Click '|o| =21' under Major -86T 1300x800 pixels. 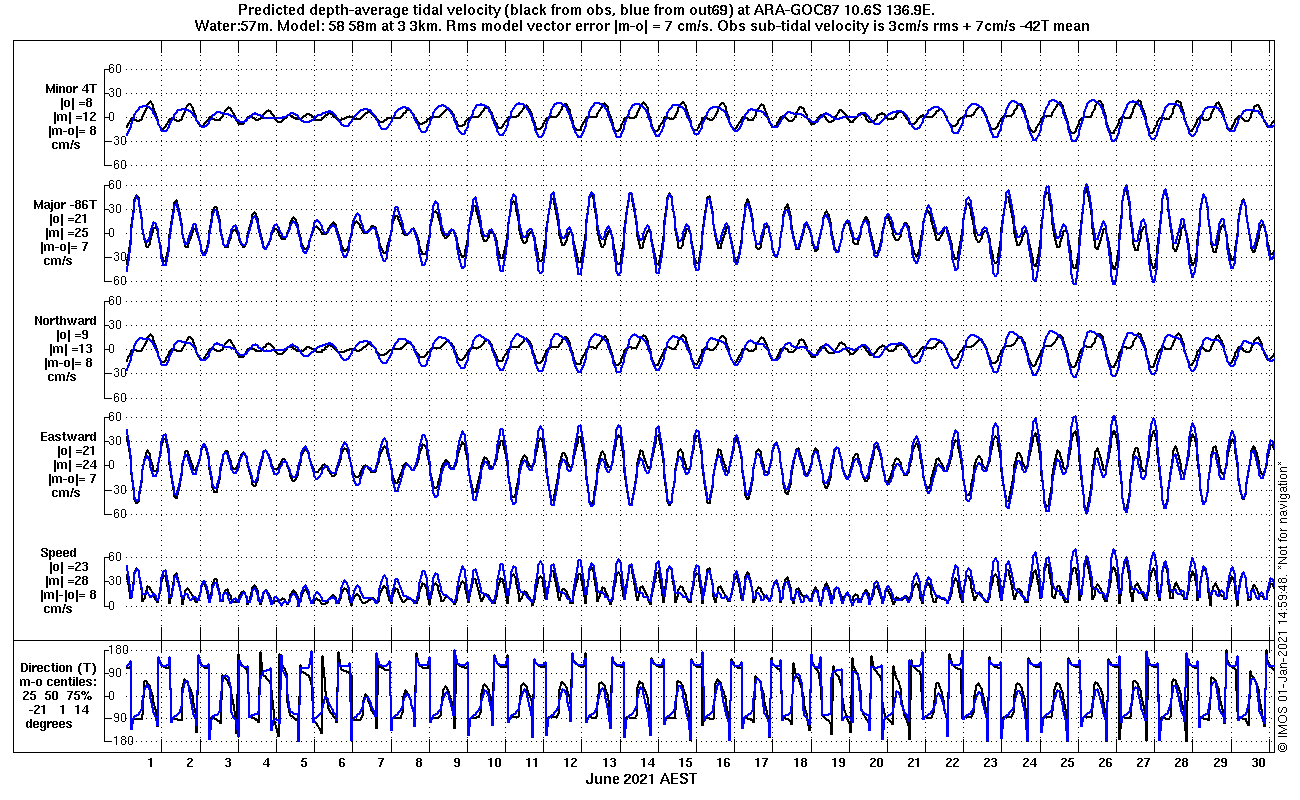pos(72,218)
